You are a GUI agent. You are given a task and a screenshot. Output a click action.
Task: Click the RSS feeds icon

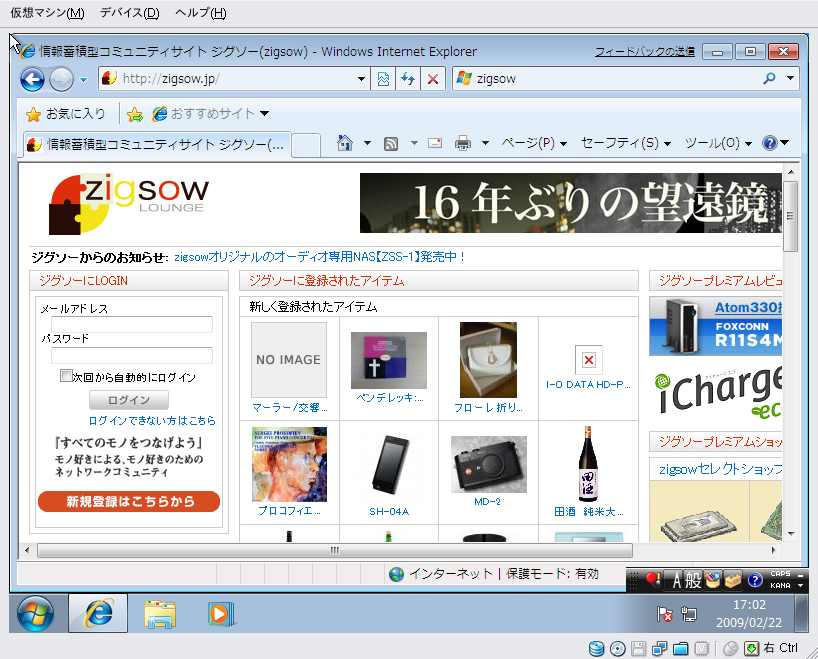point(392,143)
